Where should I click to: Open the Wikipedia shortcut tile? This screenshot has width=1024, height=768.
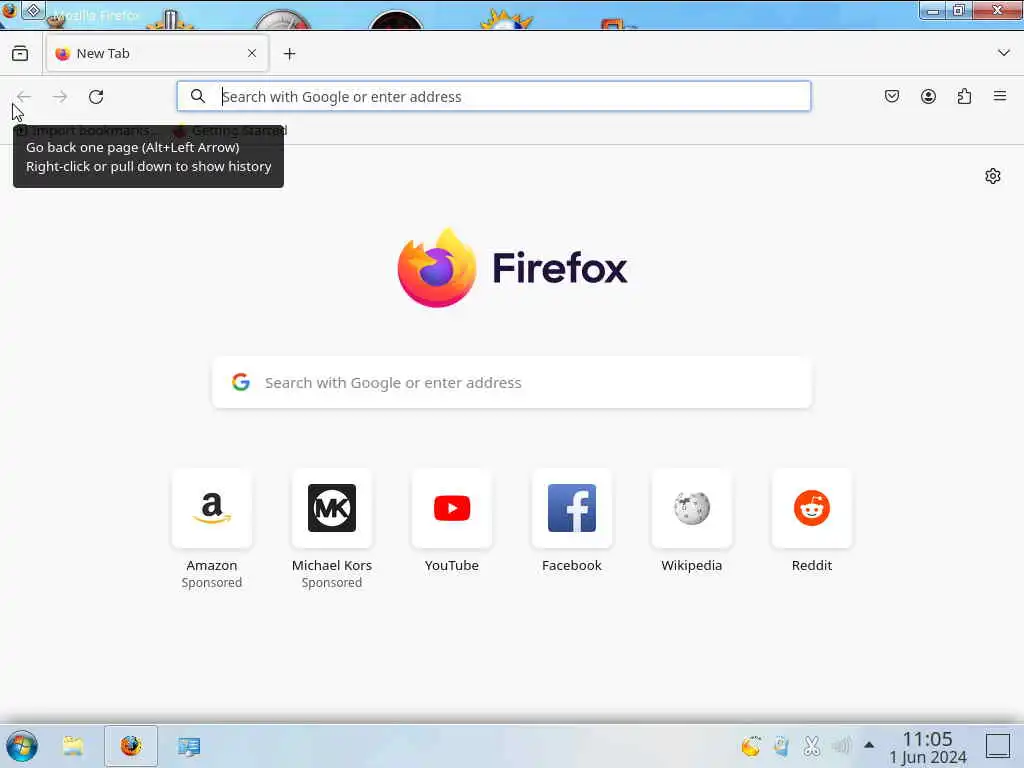tap(692, 508)
